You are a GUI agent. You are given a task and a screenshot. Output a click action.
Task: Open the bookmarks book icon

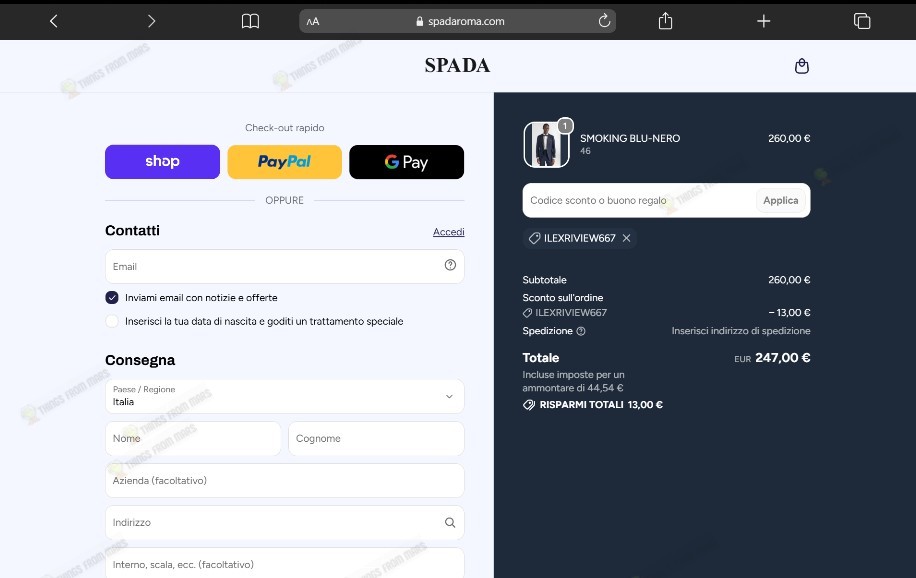click(x=250, y=21)
